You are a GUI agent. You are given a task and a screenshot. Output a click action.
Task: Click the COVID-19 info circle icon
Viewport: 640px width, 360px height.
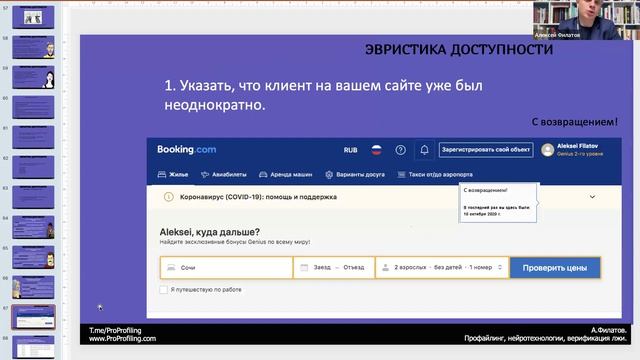tap(168, 197)
